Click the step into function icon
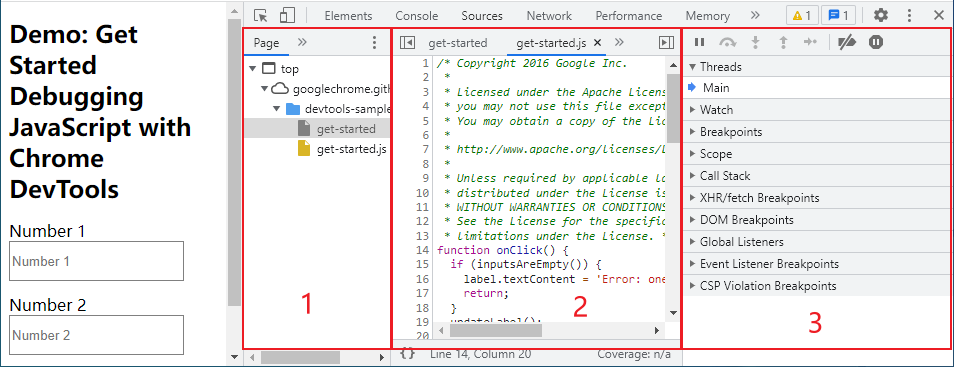The width and height of the screenshot is (954, 367). (x=756, y=42)
